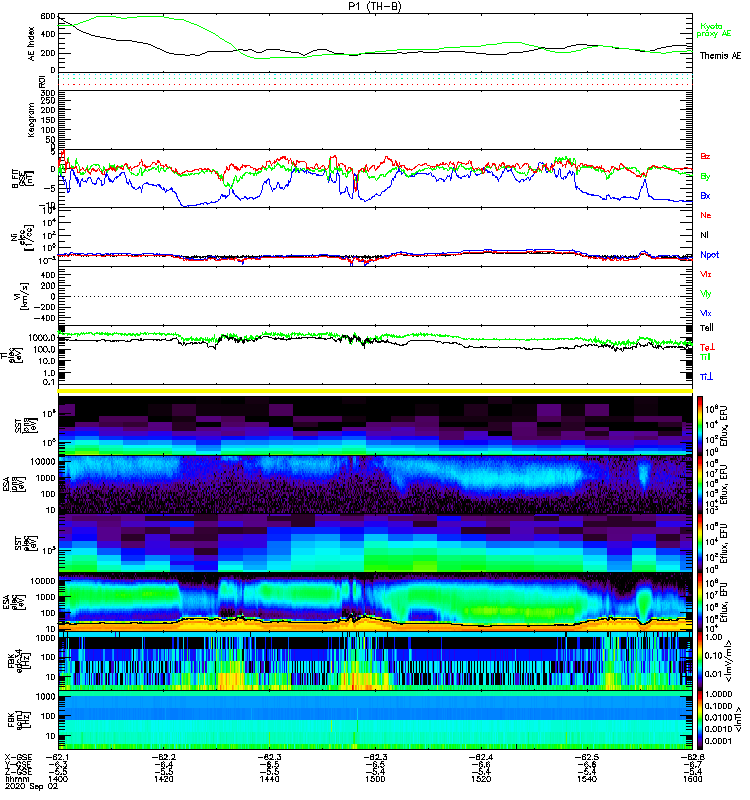This screenshot has width=750, height=800.
Task: Click the plot title P1 (TH-B)
Action: pos(375,6)
